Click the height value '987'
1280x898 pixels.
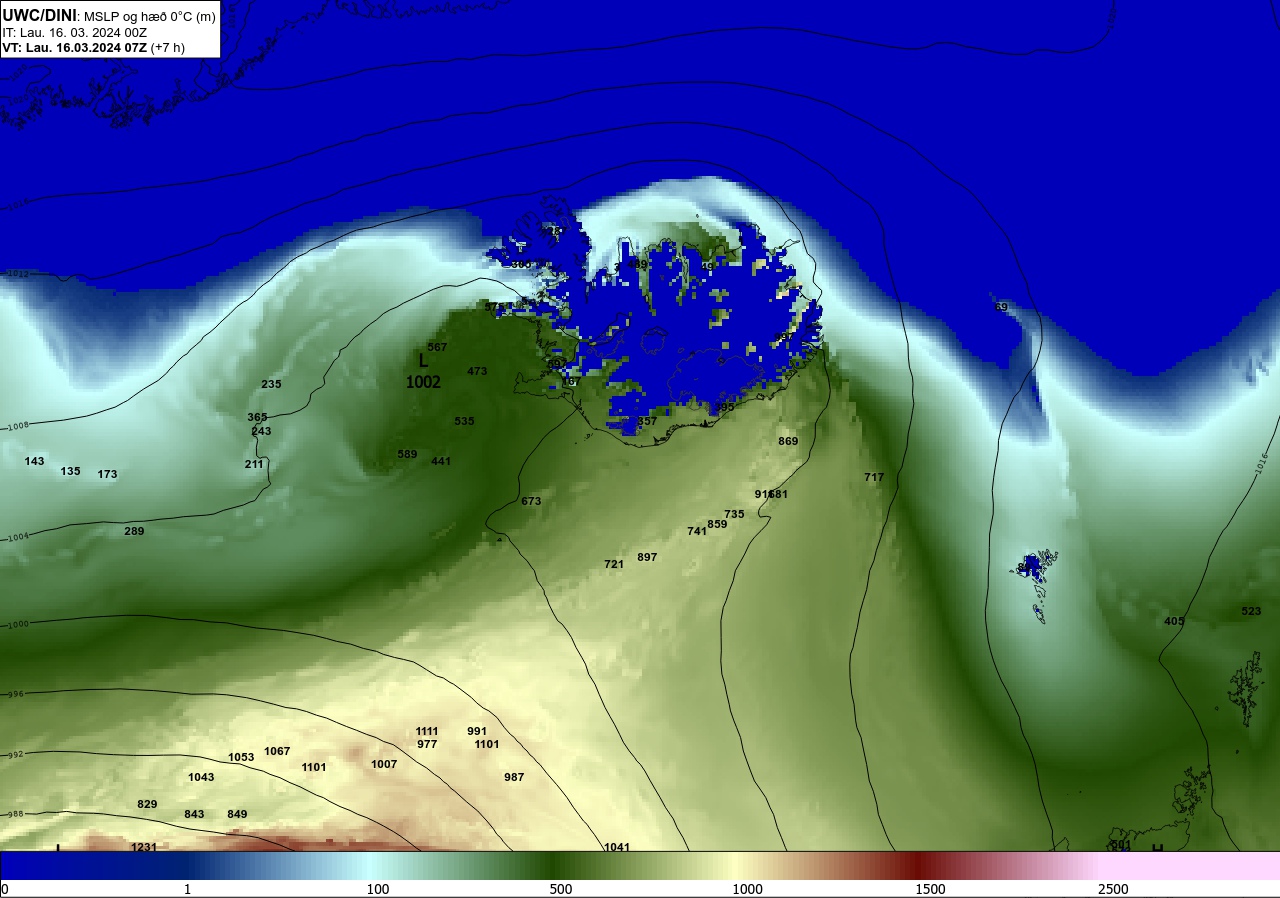[514, 777]
